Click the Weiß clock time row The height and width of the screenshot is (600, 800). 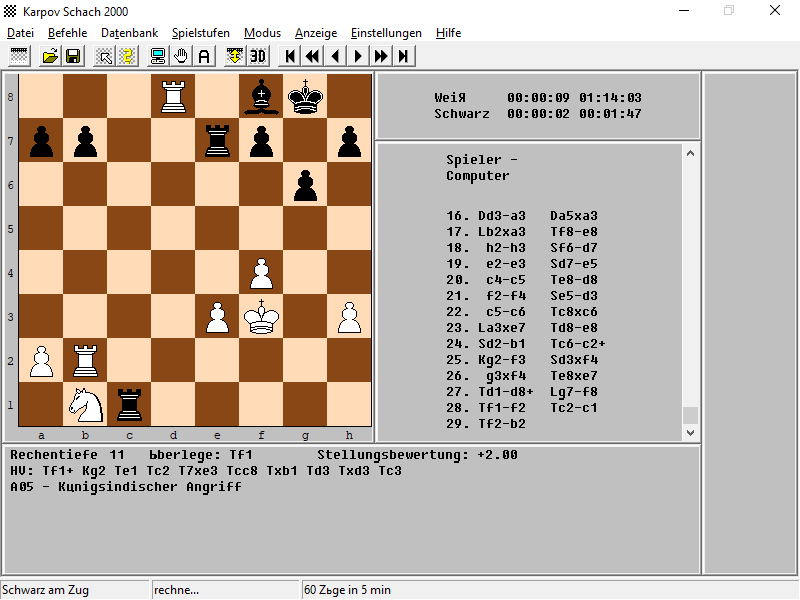538,97
